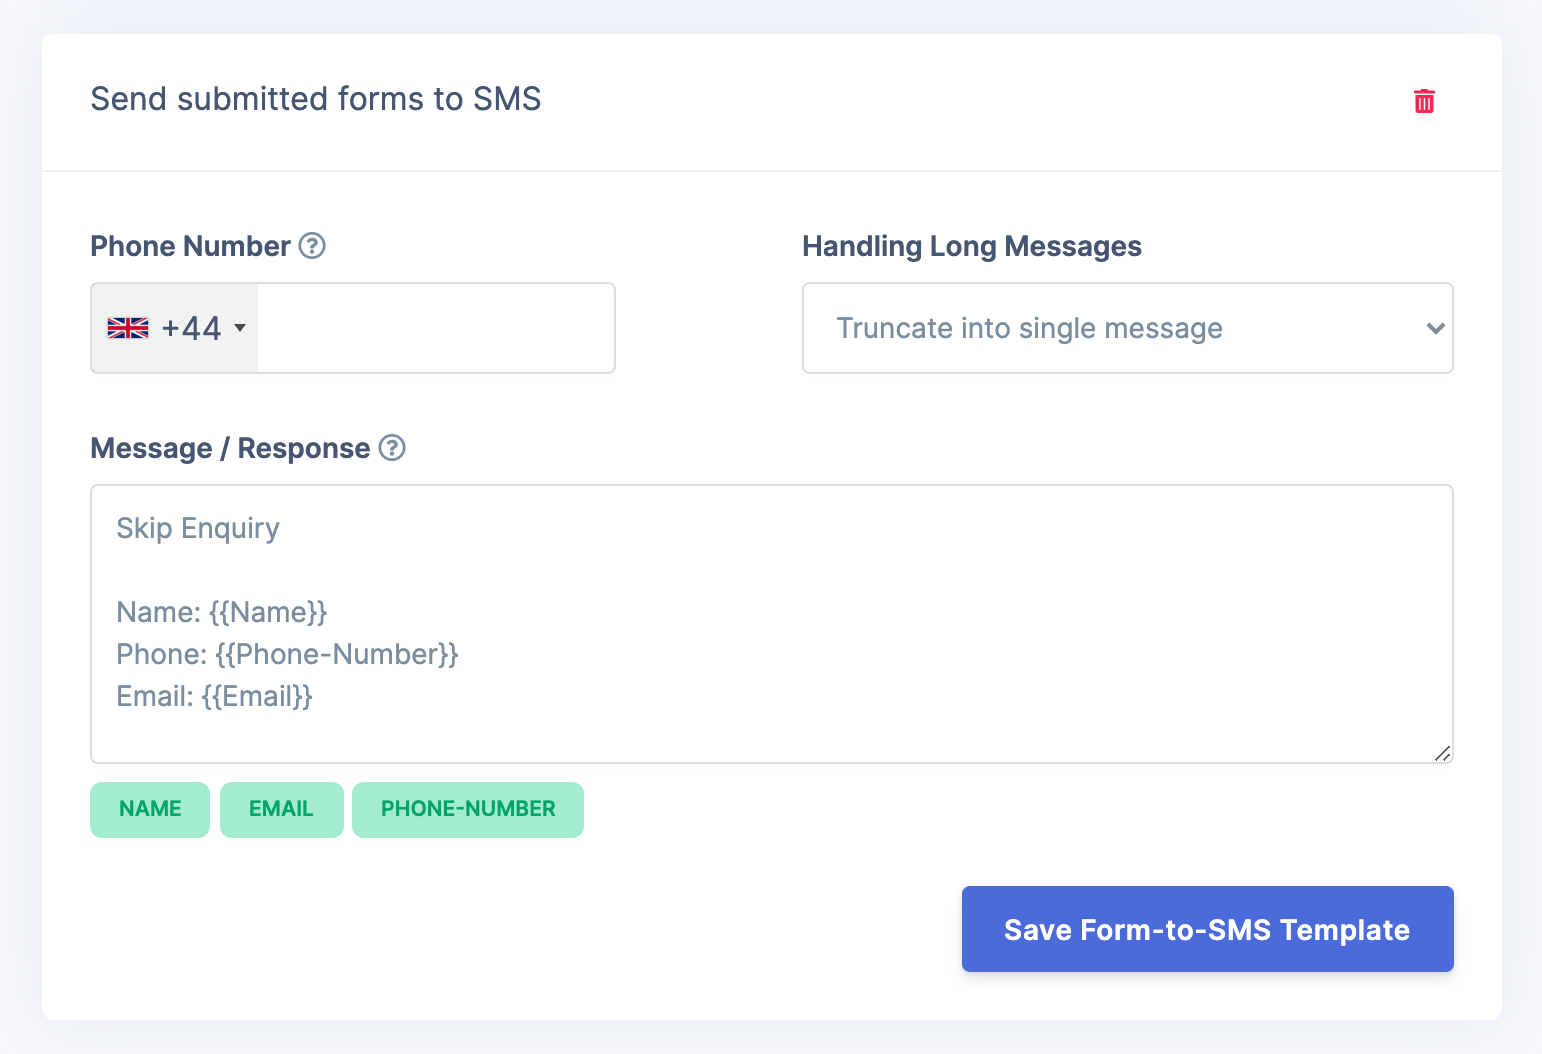Place cursor on the Skip Enquiry line

pos(198,528)
